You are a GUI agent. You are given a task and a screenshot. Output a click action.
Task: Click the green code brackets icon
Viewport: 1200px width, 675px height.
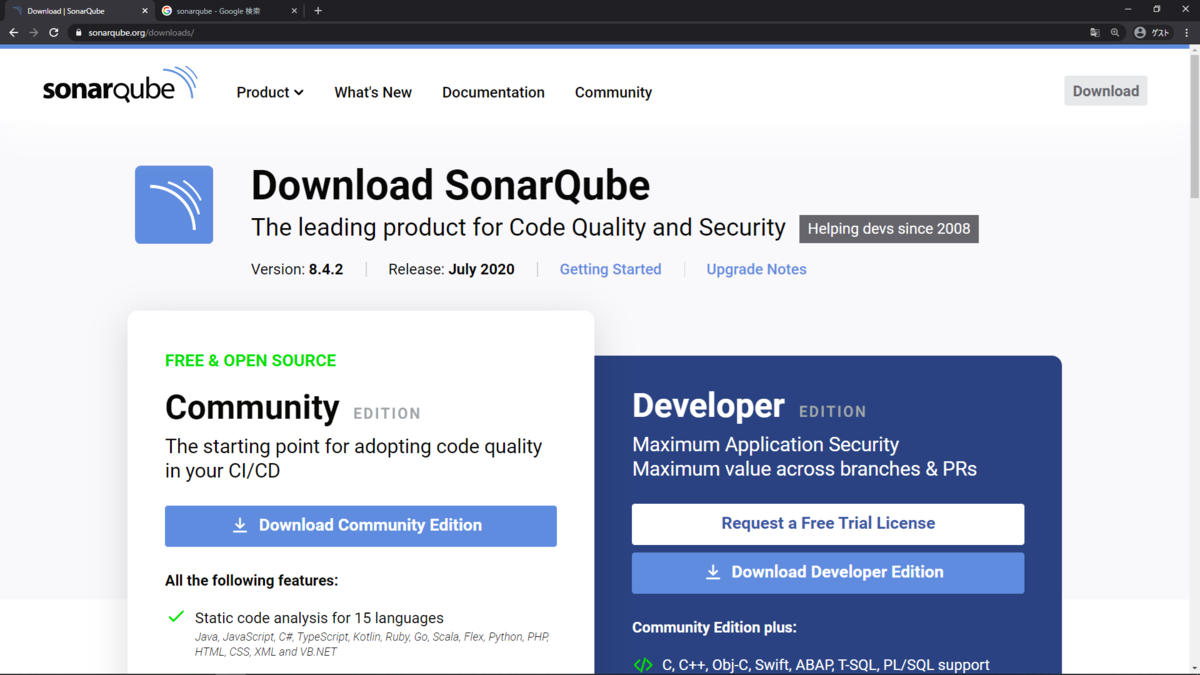[x=643, y=665]
